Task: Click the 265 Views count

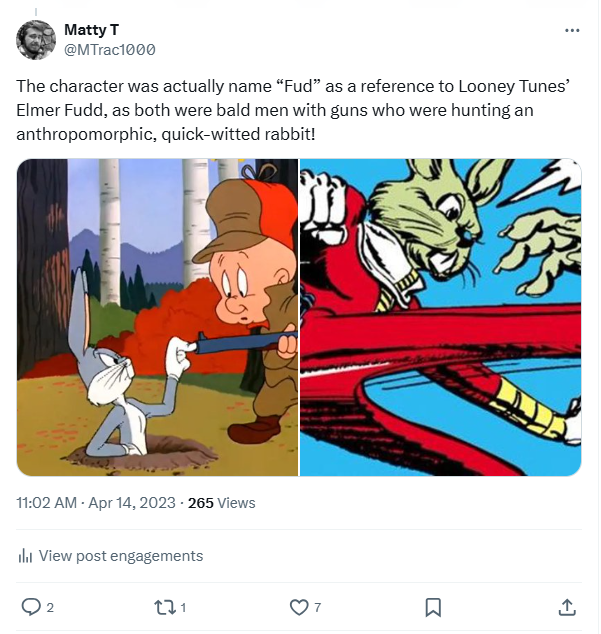Action: (x=221, y=503)
